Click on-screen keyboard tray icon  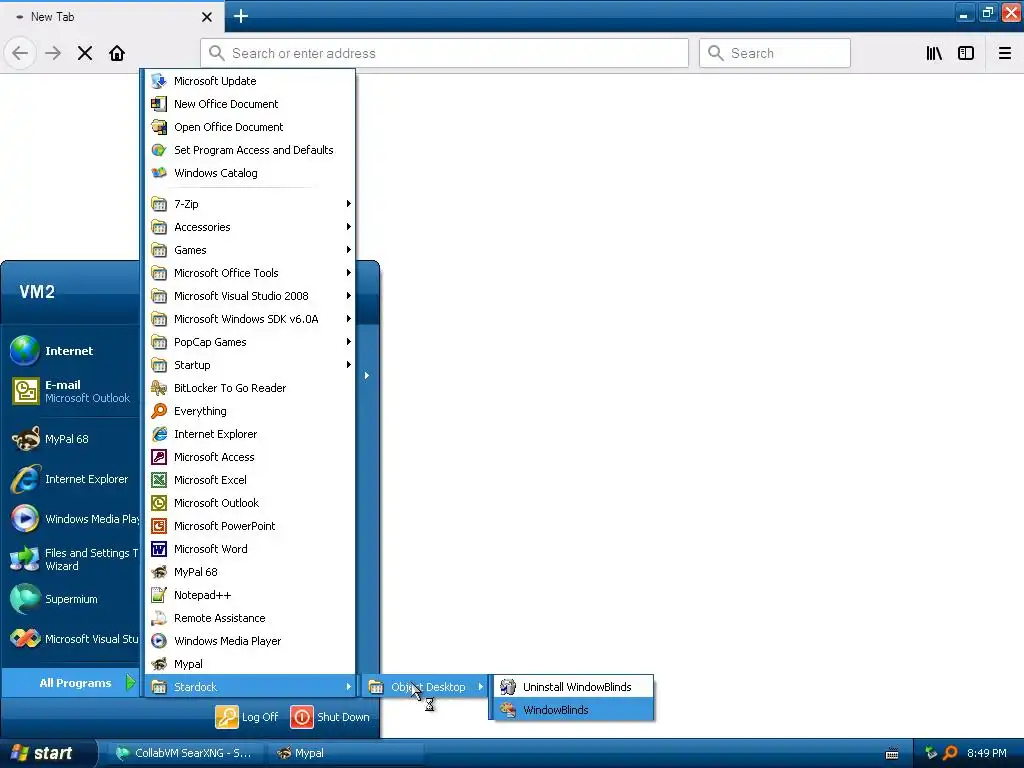click(891, 754)
